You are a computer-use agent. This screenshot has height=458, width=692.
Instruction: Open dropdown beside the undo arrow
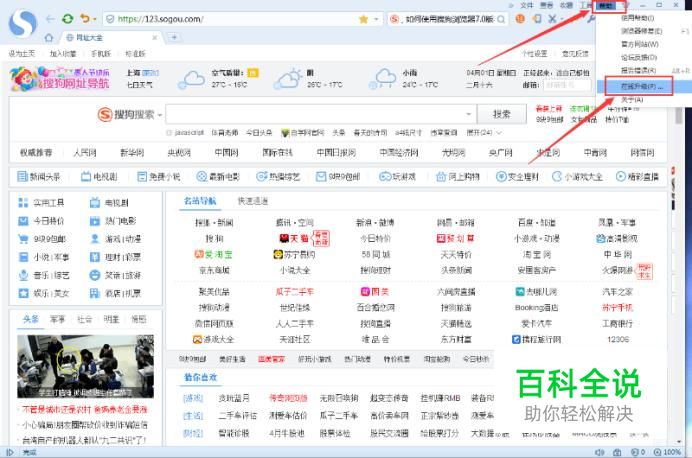94,19
